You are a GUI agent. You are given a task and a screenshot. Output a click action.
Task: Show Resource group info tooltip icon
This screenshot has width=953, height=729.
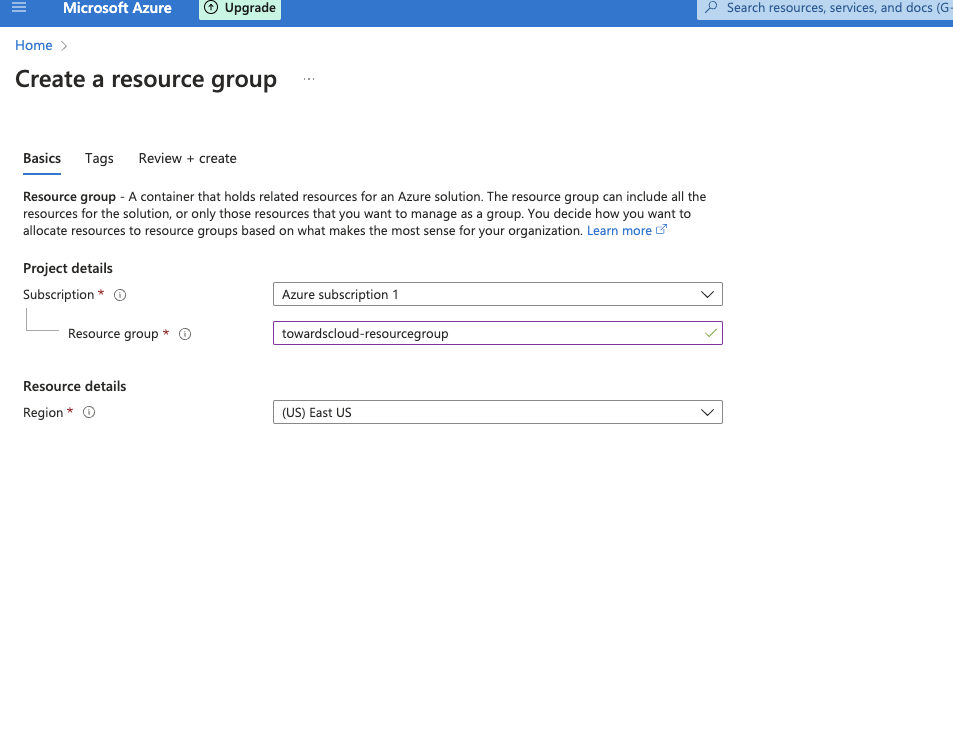point(185,334)
